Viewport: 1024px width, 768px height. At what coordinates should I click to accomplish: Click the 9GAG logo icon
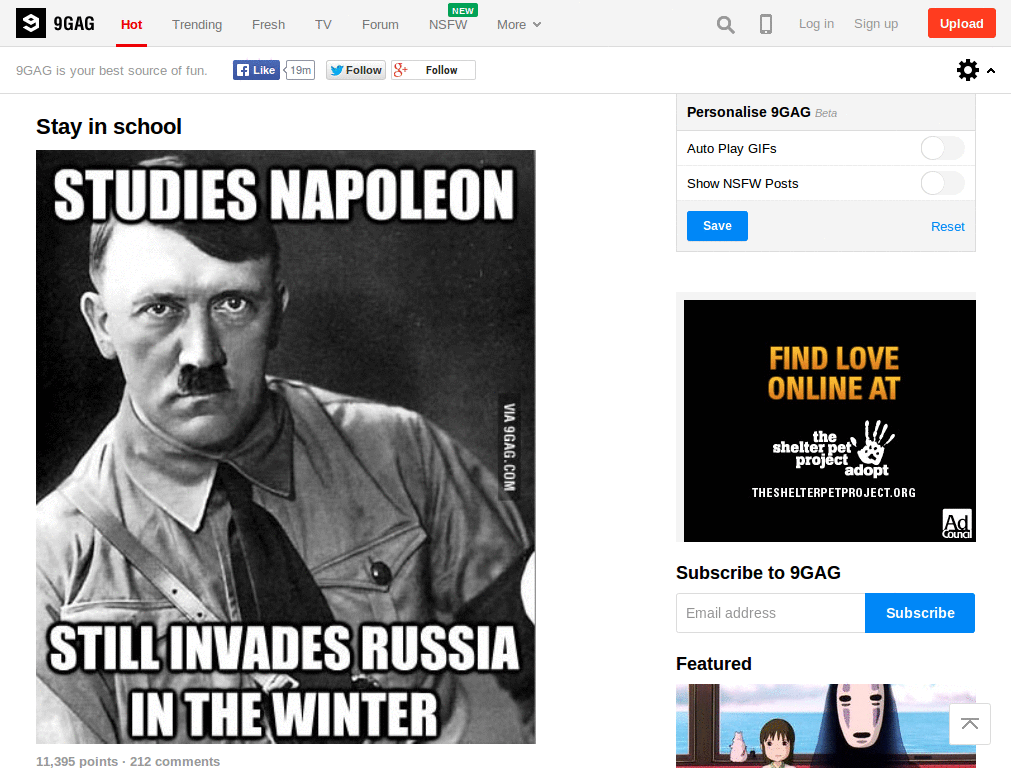point(31,24)
